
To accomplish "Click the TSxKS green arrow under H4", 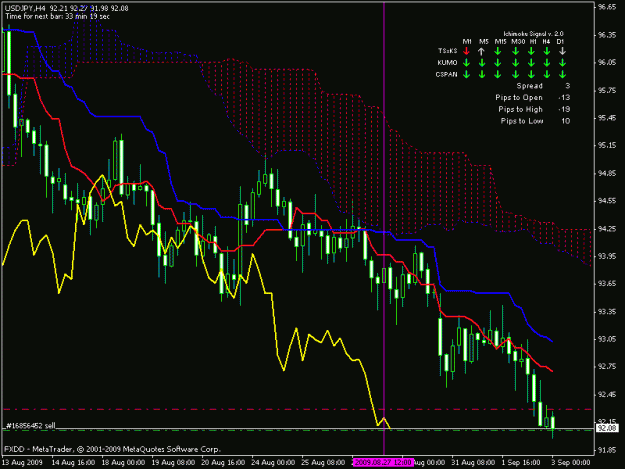I will [x=547, y=51].
